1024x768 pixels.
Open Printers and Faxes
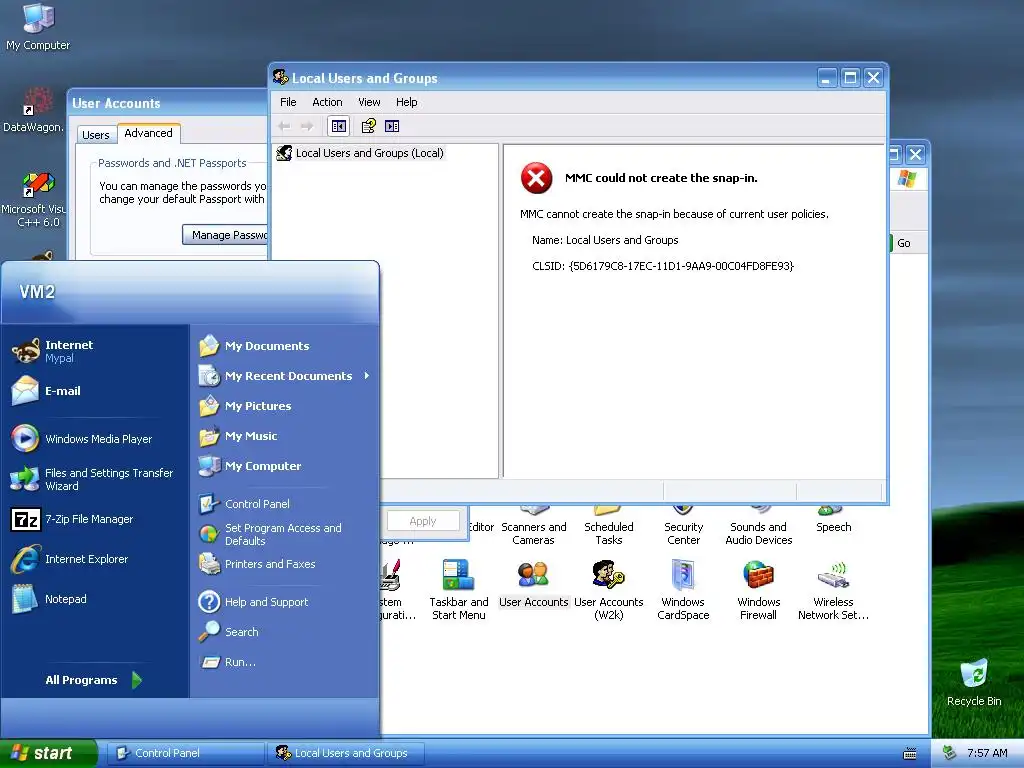point(257,564)
